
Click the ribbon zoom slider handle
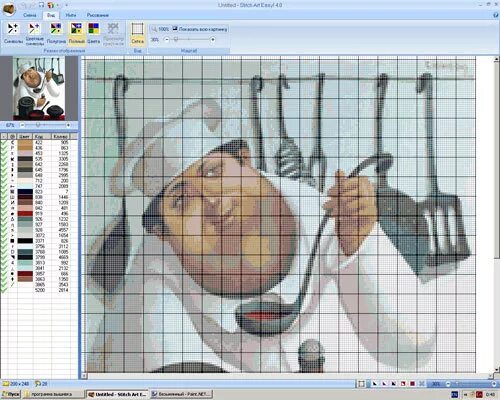pos(176,40)
